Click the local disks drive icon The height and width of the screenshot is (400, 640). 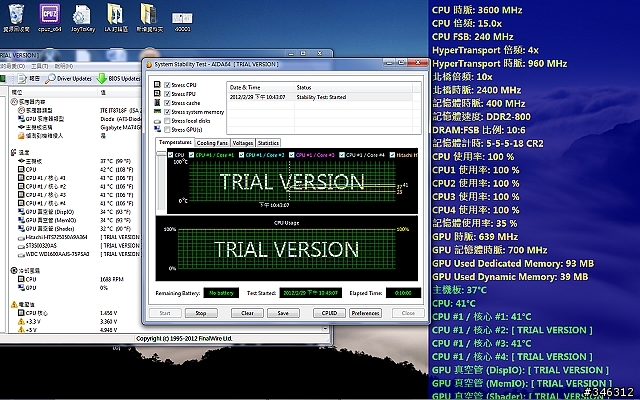(157, 121)
